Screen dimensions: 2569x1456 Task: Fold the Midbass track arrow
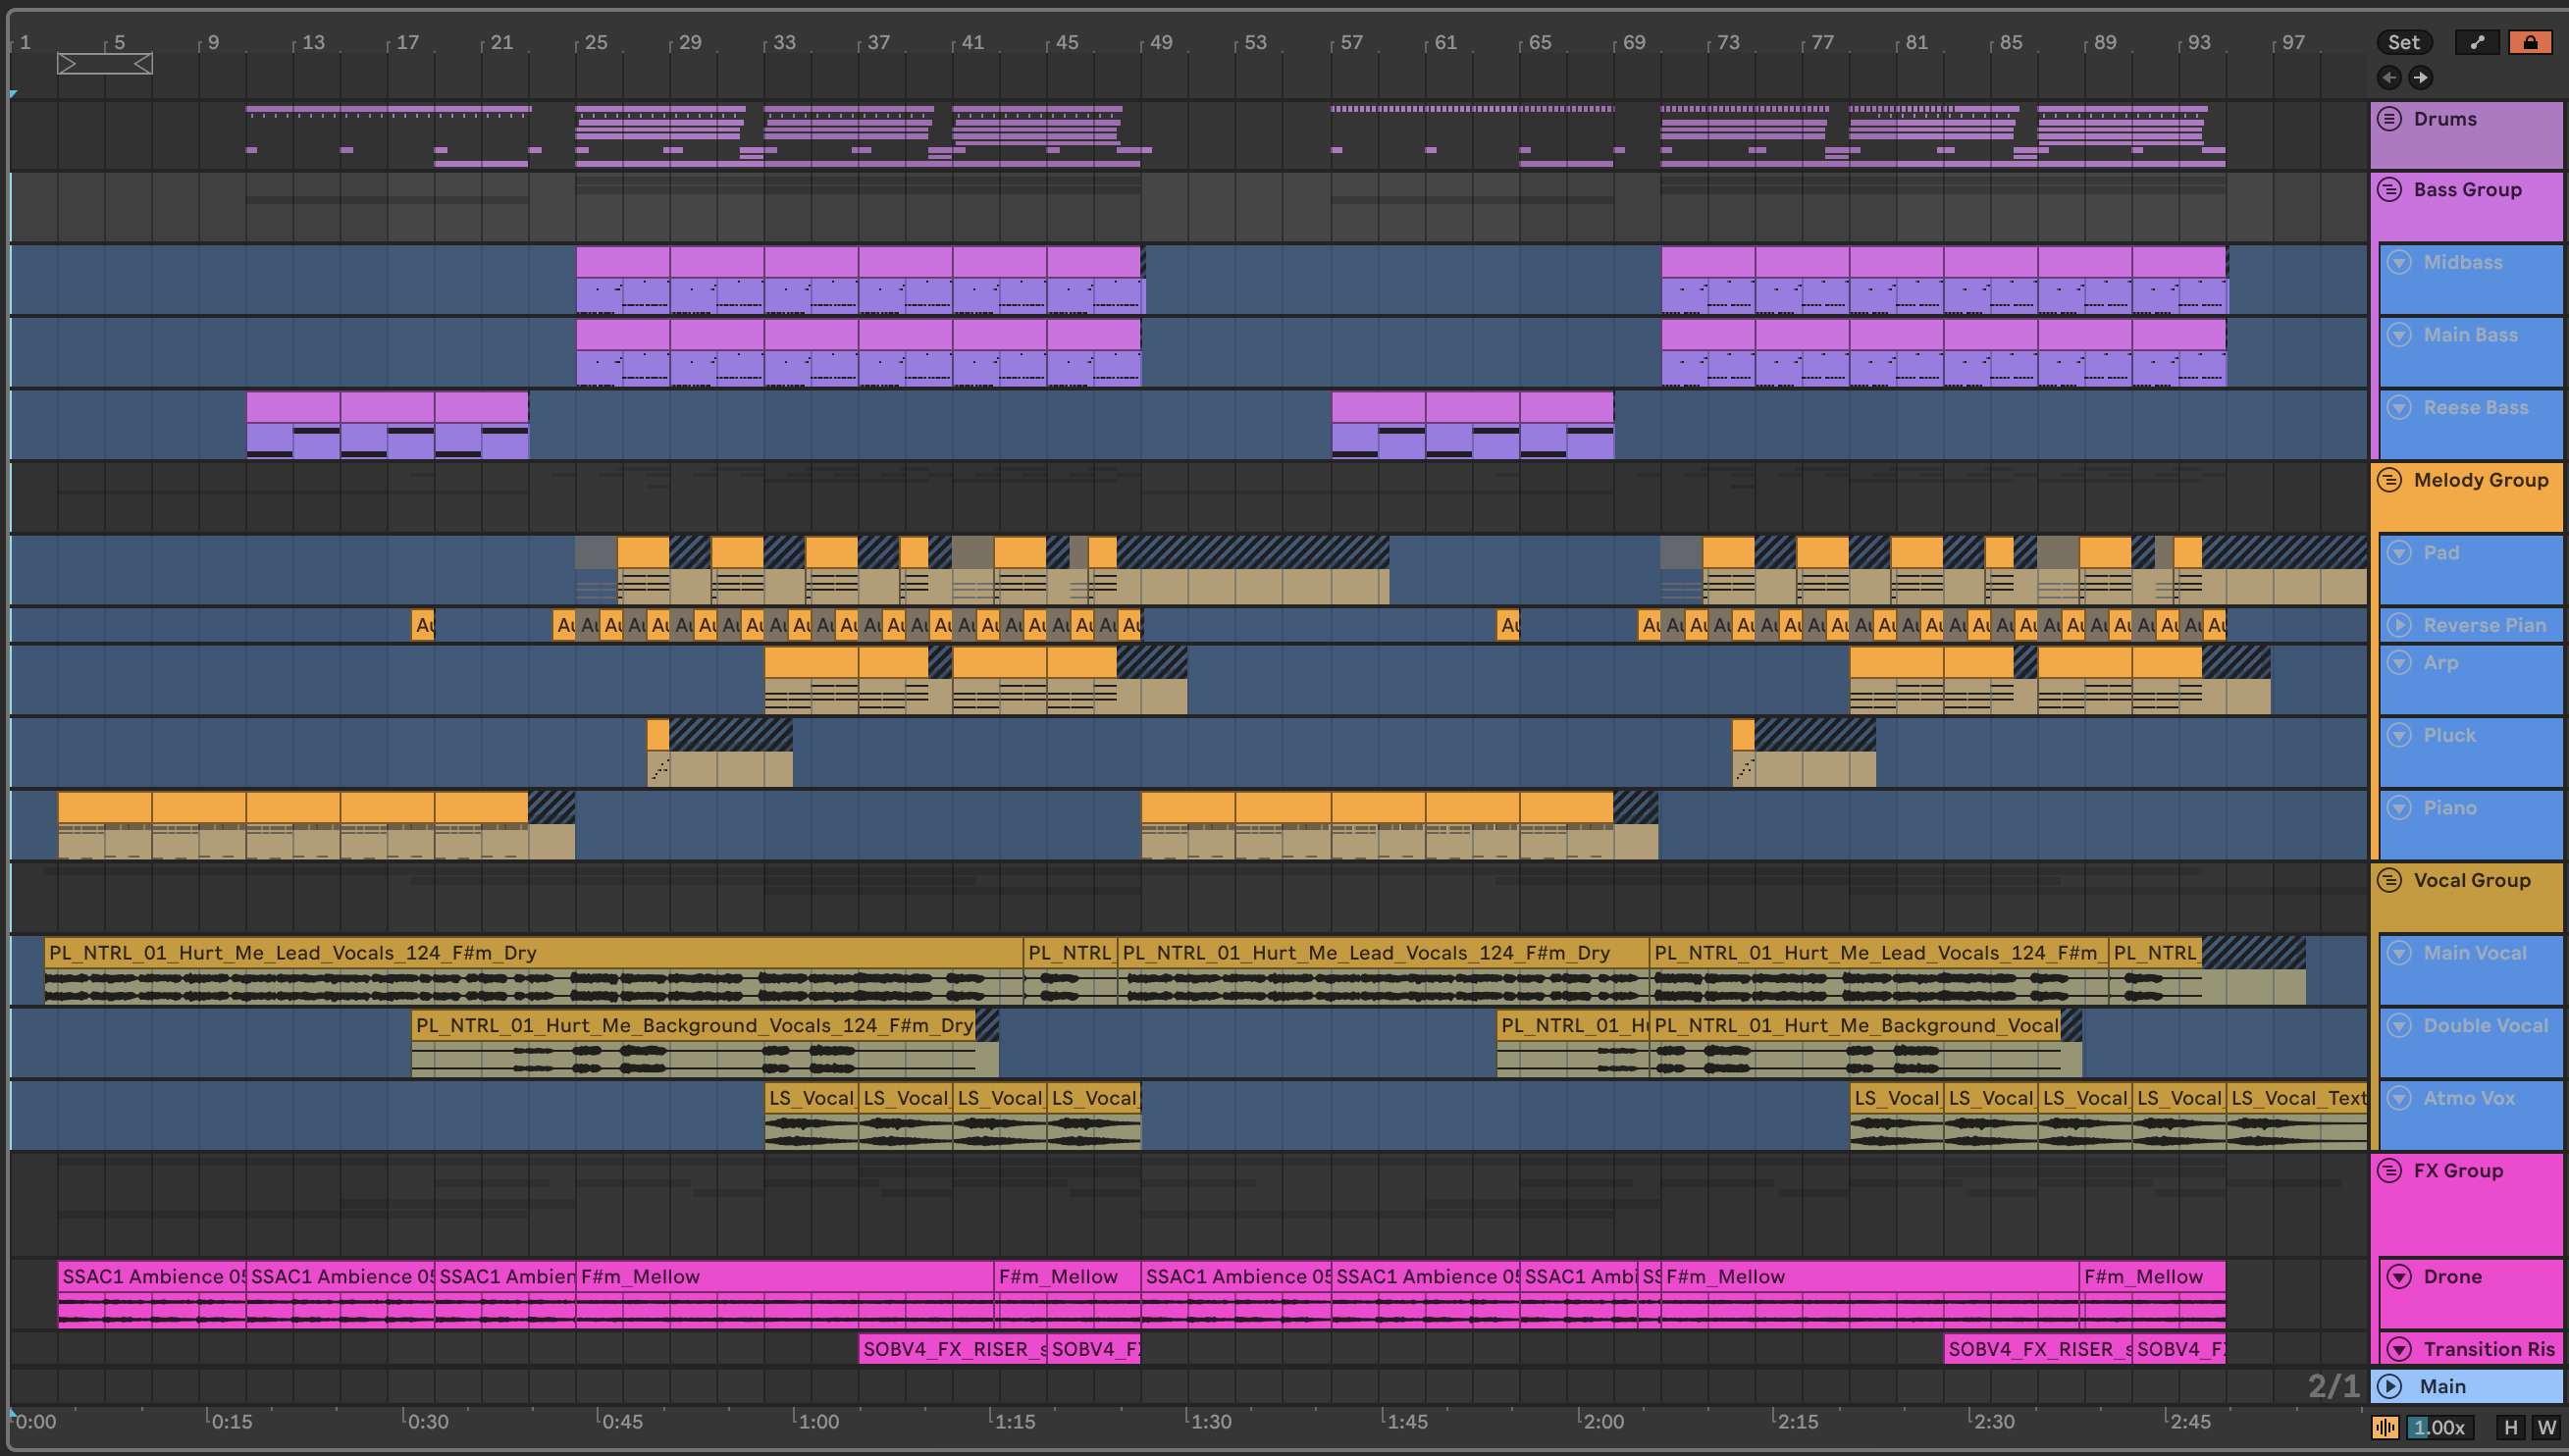(x=2399, y=262)
